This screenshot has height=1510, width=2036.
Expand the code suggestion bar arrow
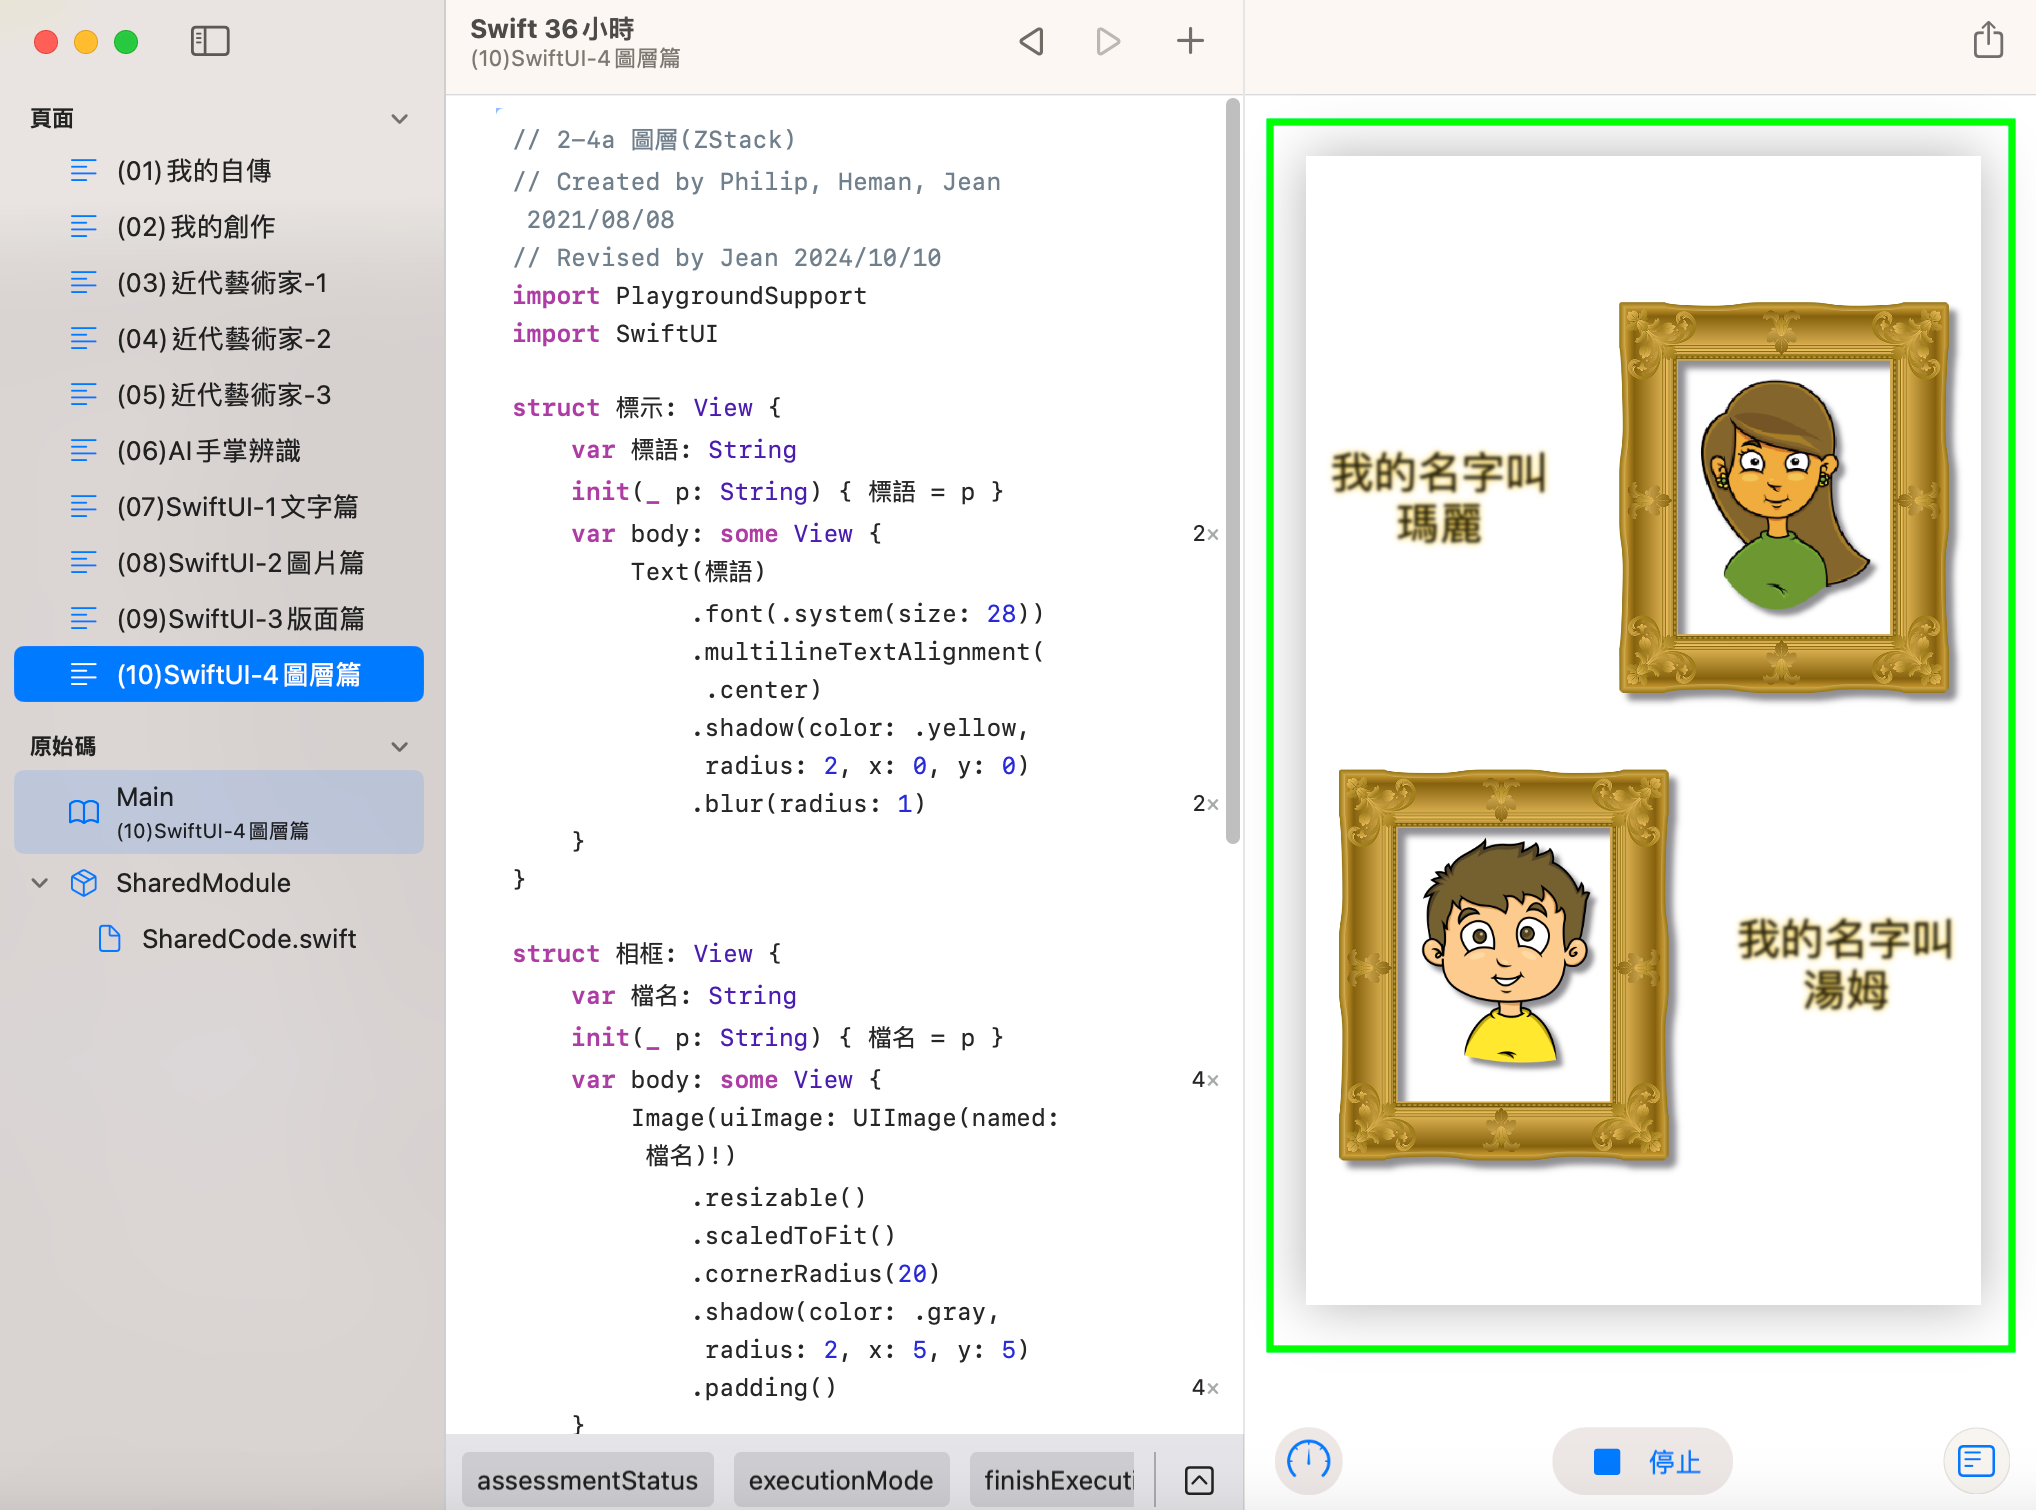point(1199,1480)
